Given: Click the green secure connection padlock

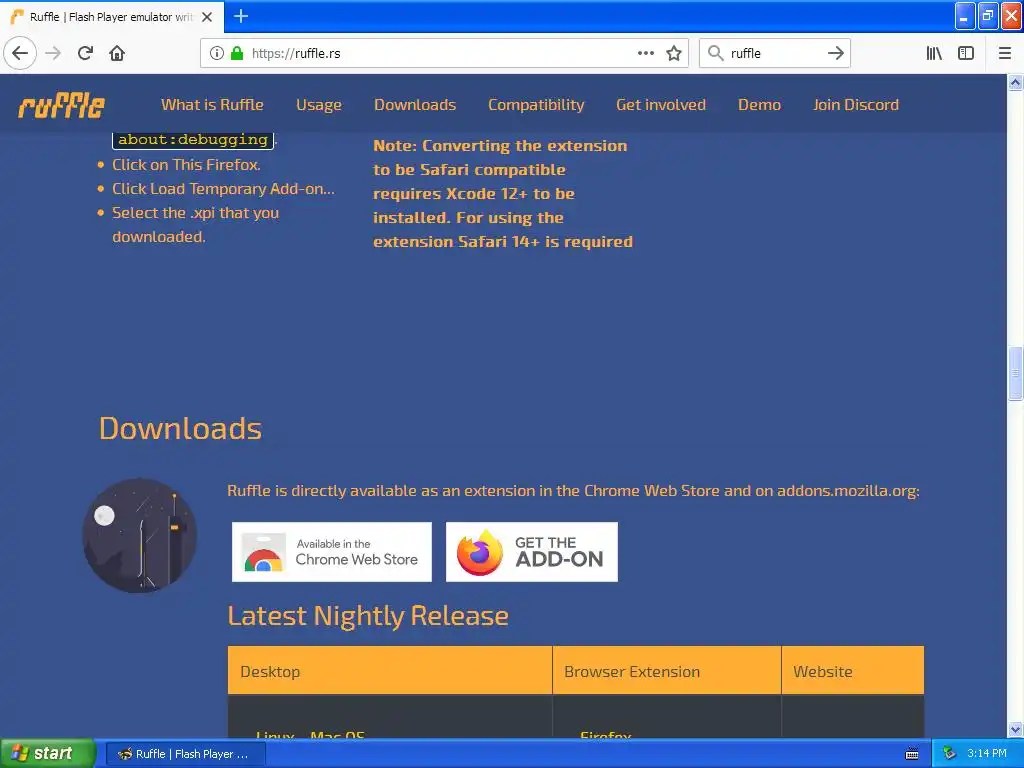Looking at the screenshot, I should tap(237, 53).
